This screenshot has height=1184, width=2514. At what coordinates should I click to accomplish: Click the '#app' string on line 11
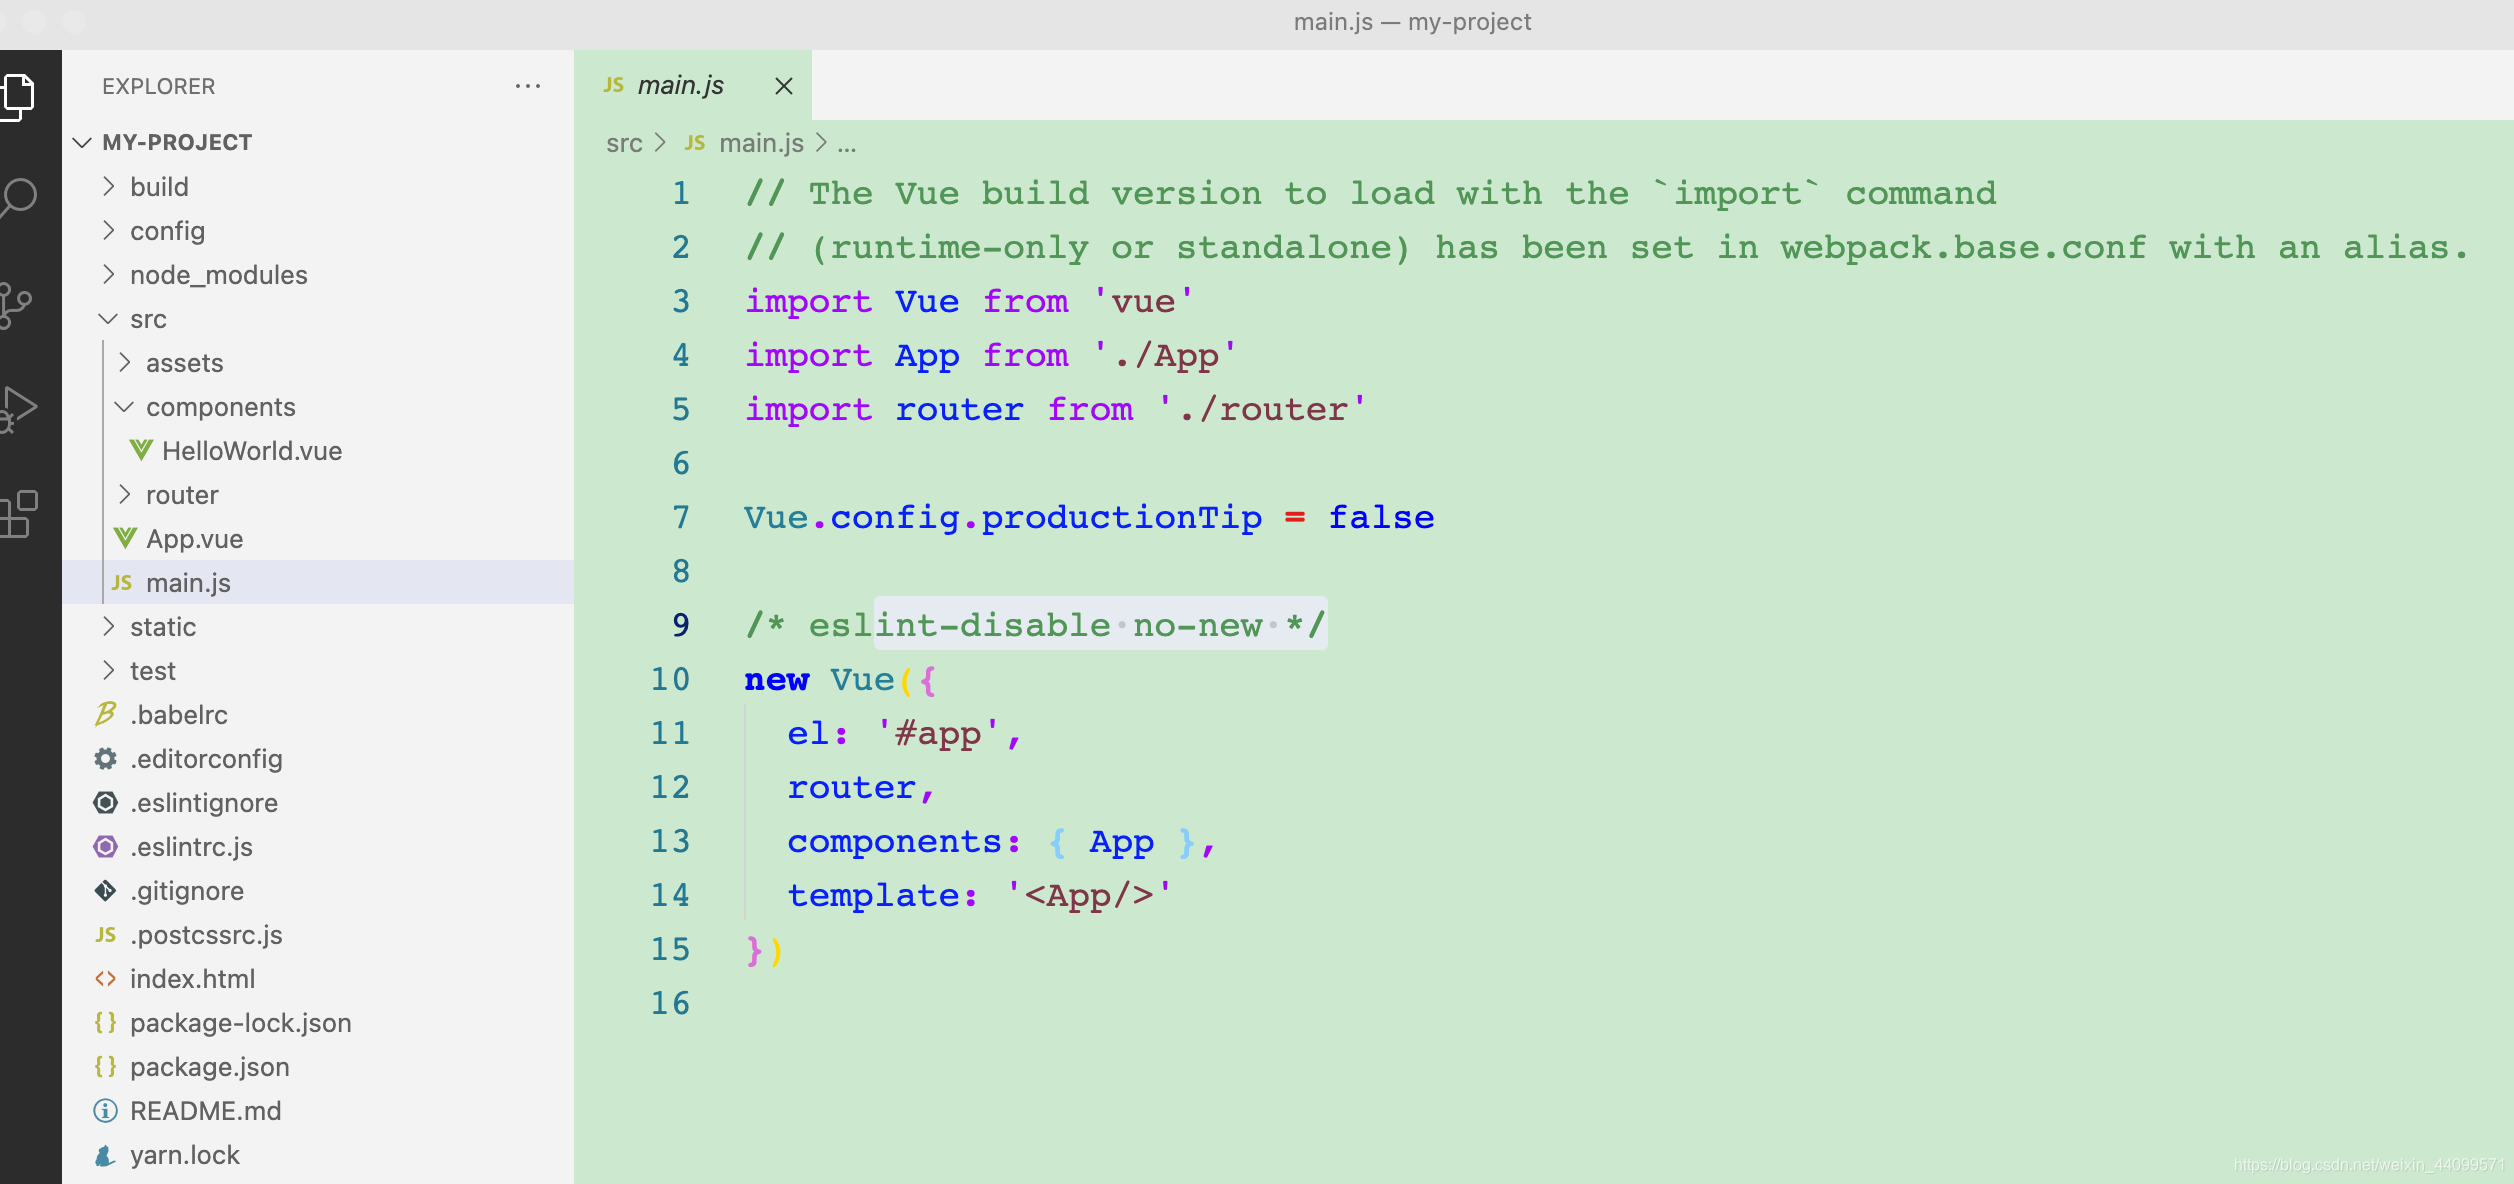(x=938, y=734)
